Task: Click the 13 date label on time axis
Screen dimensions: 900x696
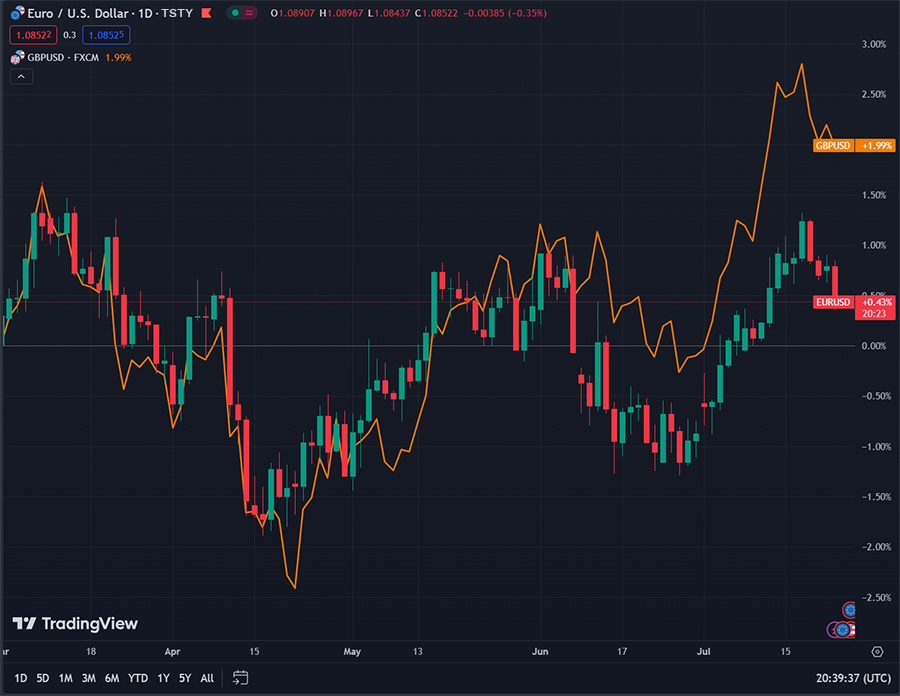Action: (417, 651)
